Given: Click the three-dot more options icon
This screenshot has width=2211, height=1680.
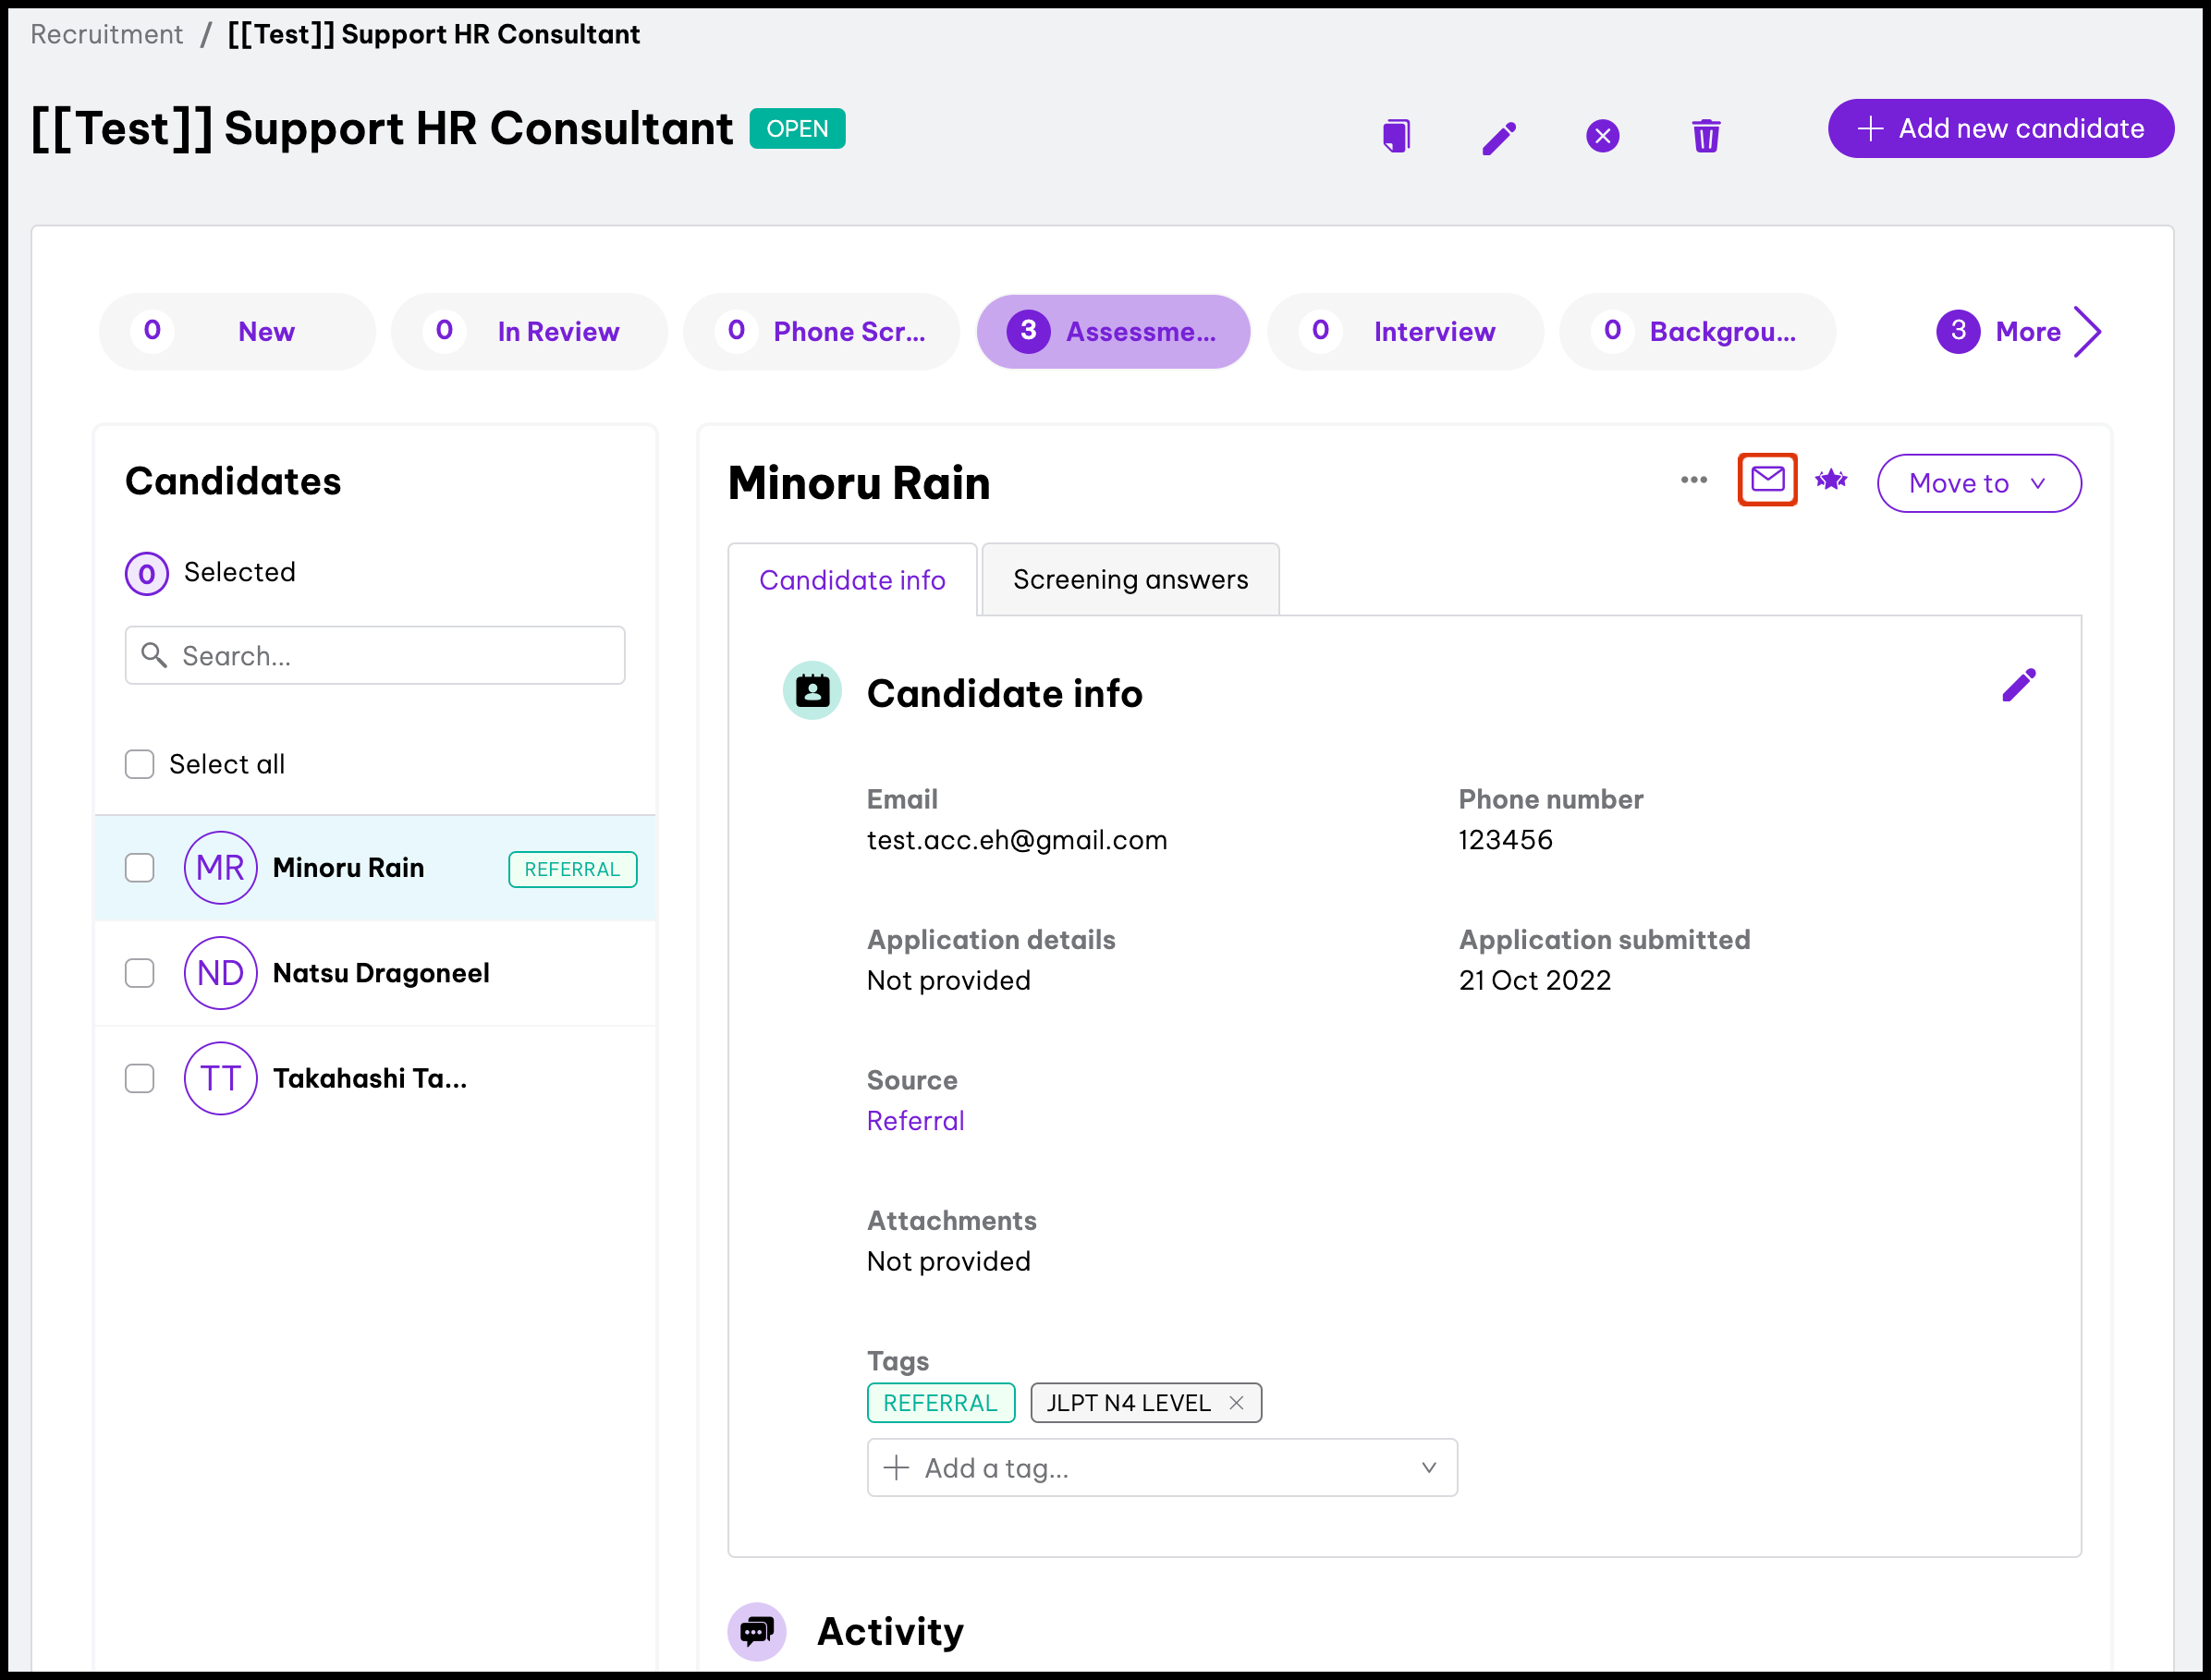Looking at the screenshot, I should [1693, 480].
